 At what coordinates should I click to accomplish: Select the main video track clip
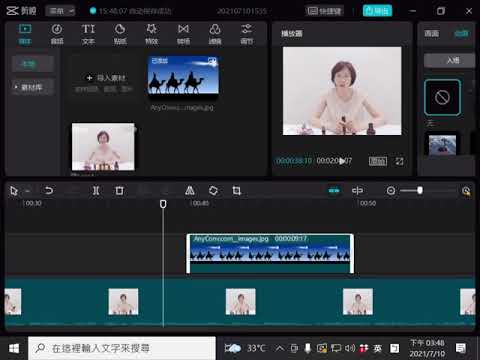coord(240,302)
